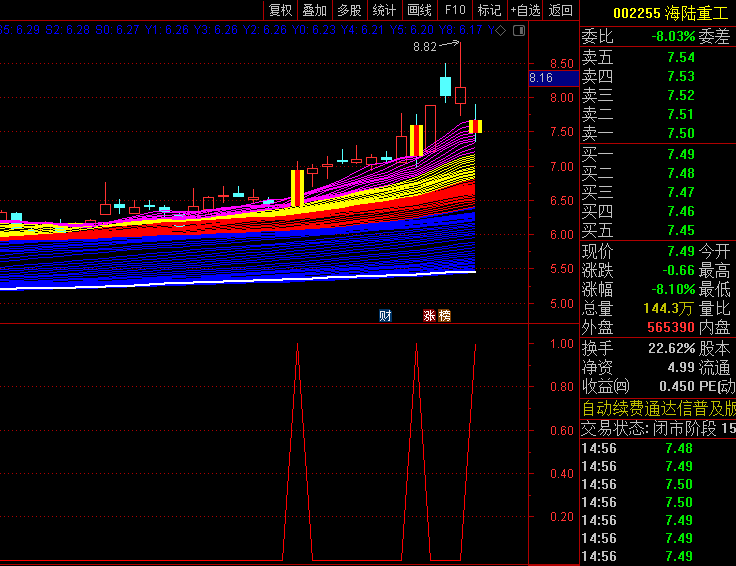Click the diamond icon in indicator header

502,31
